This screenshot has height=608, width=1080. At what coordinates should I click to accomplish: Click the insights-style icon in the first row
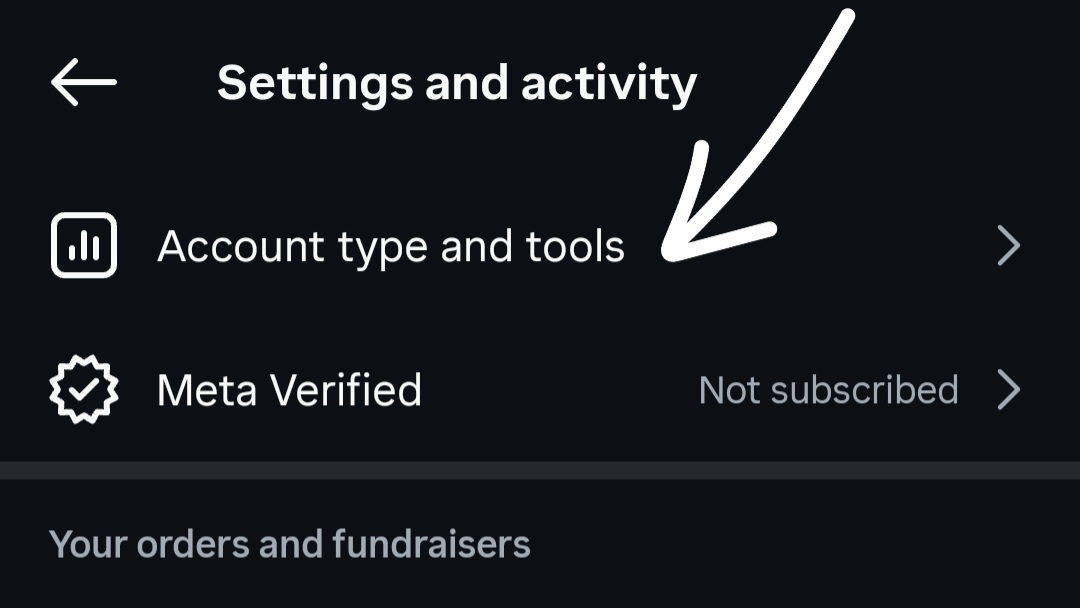tap(83, 245)
